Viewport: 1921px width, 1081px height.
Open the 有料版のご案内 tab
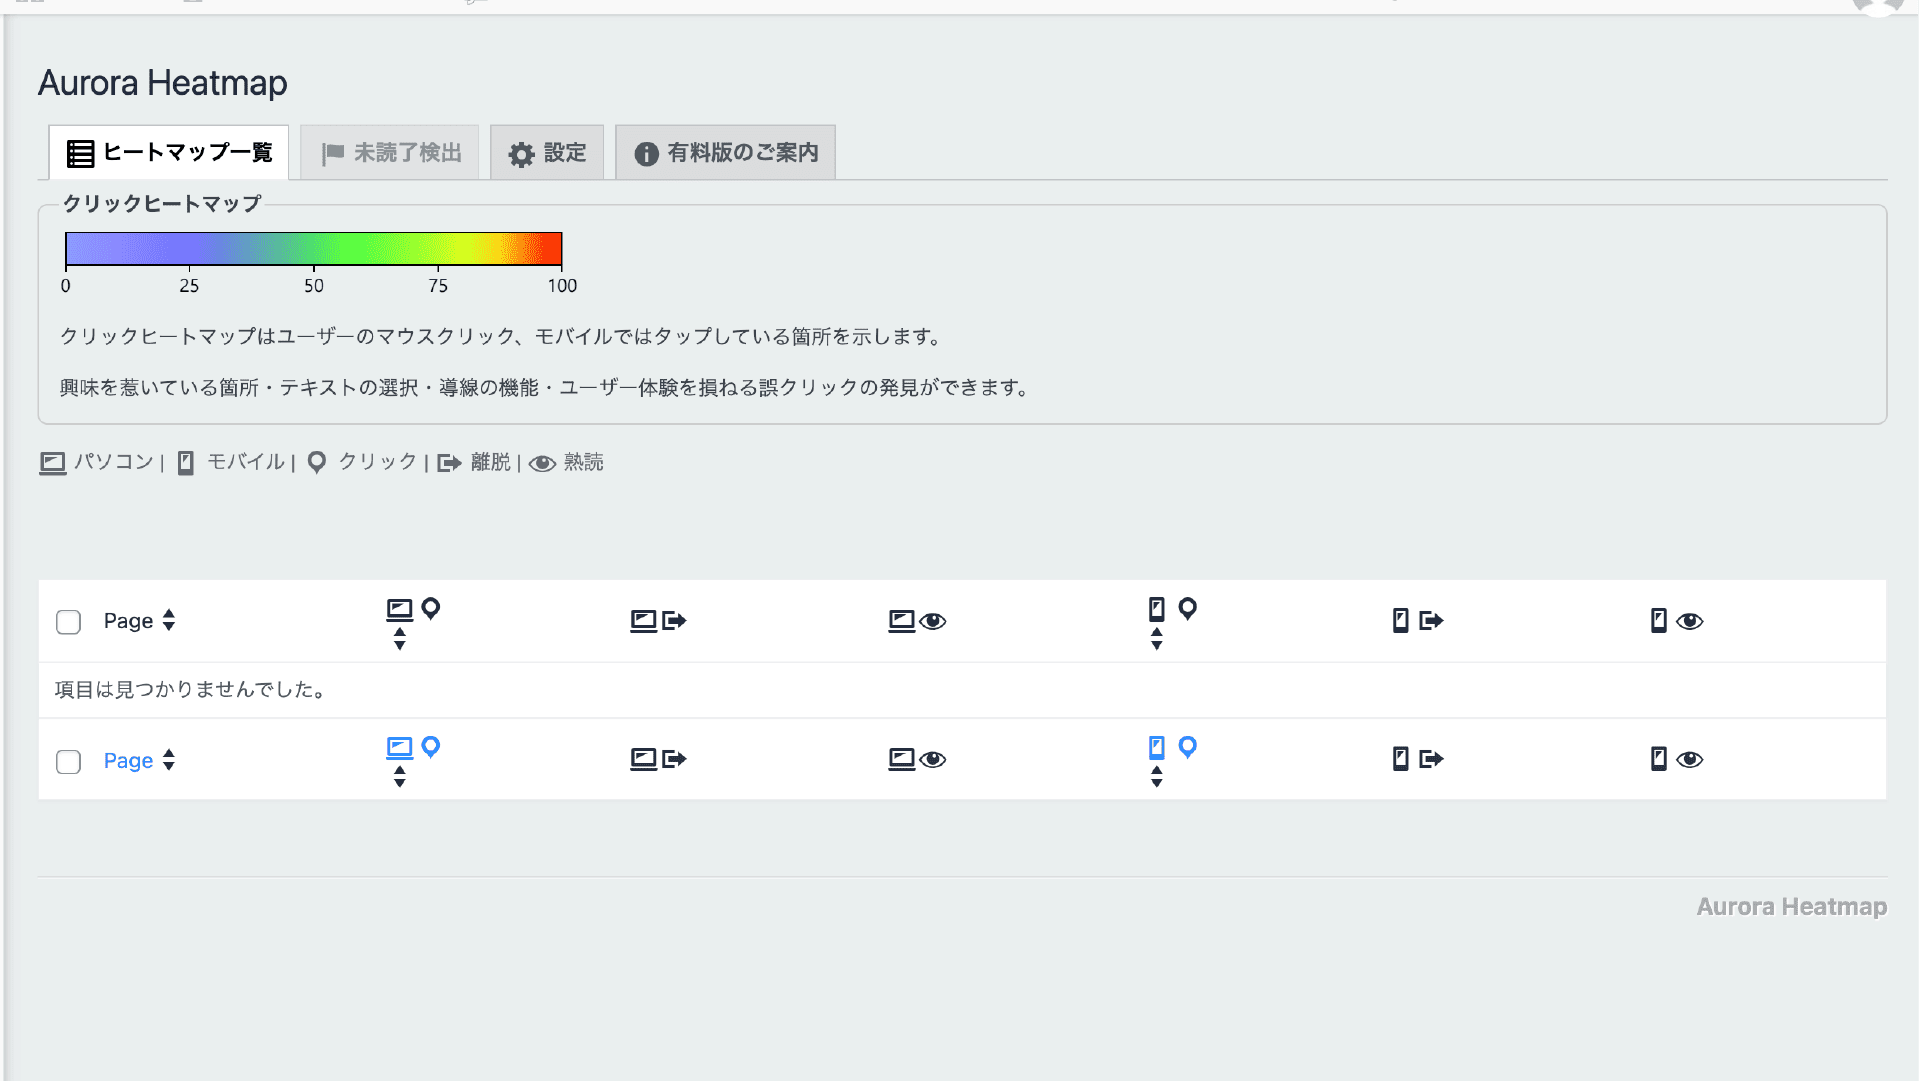tap(726, 153)
